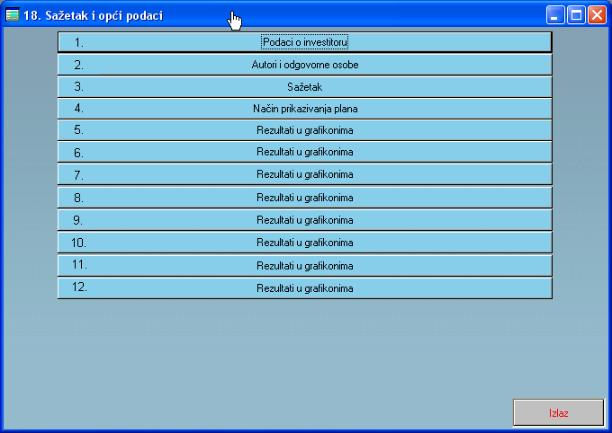Maximize the Sažetak i opći podaci window
Image resolution: width=612 pixels, height=433 pixels.
[x=576, y=15]
